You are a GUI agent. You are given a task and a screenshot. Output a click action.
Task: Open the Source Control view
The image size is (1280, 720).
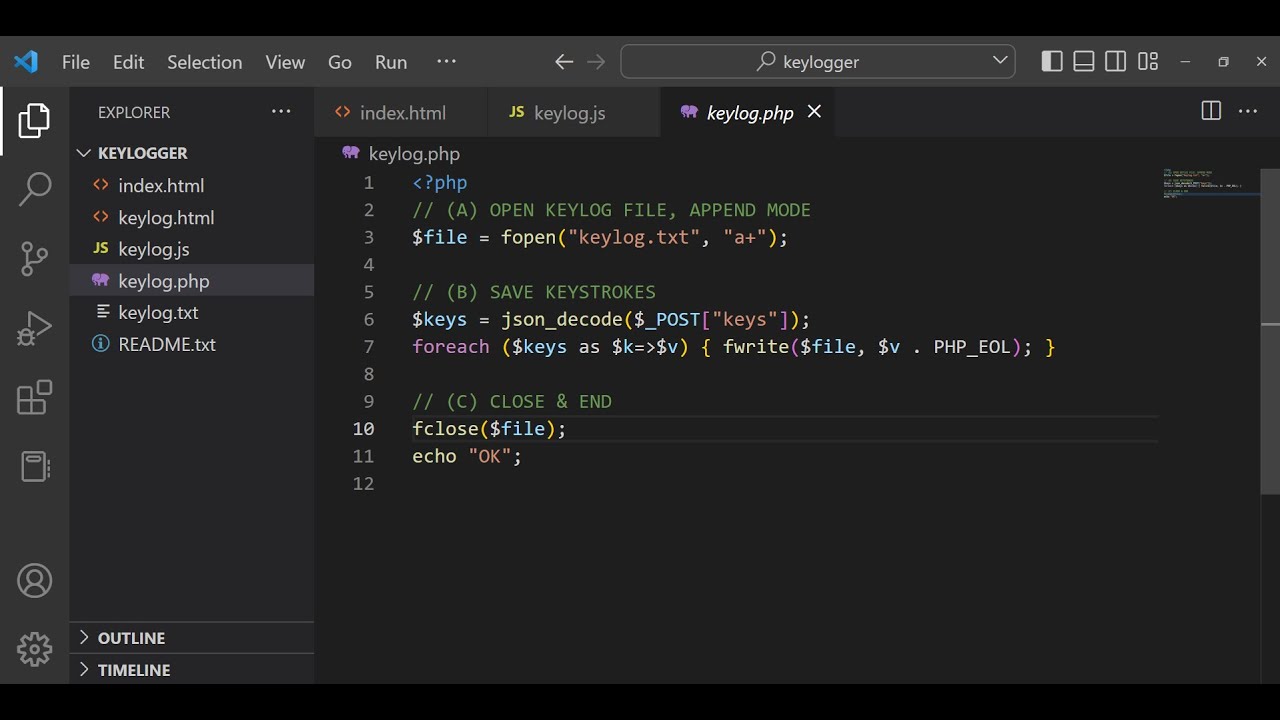click(x=35, y=259)
